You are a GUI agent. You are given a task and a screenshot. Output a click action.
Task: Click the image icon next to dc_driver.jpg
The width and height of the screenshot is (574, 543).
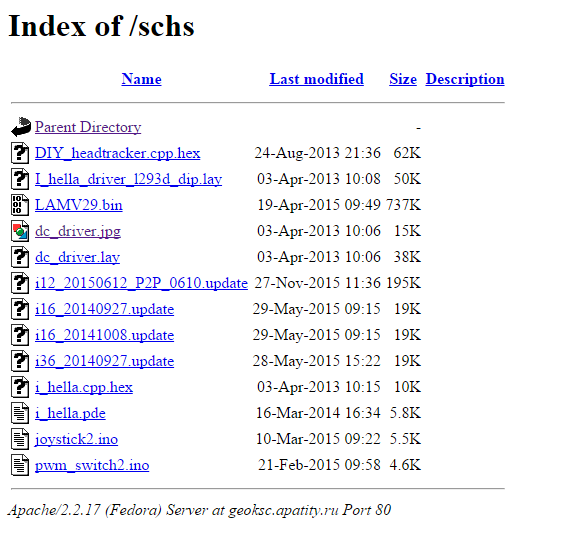[20, 231]
